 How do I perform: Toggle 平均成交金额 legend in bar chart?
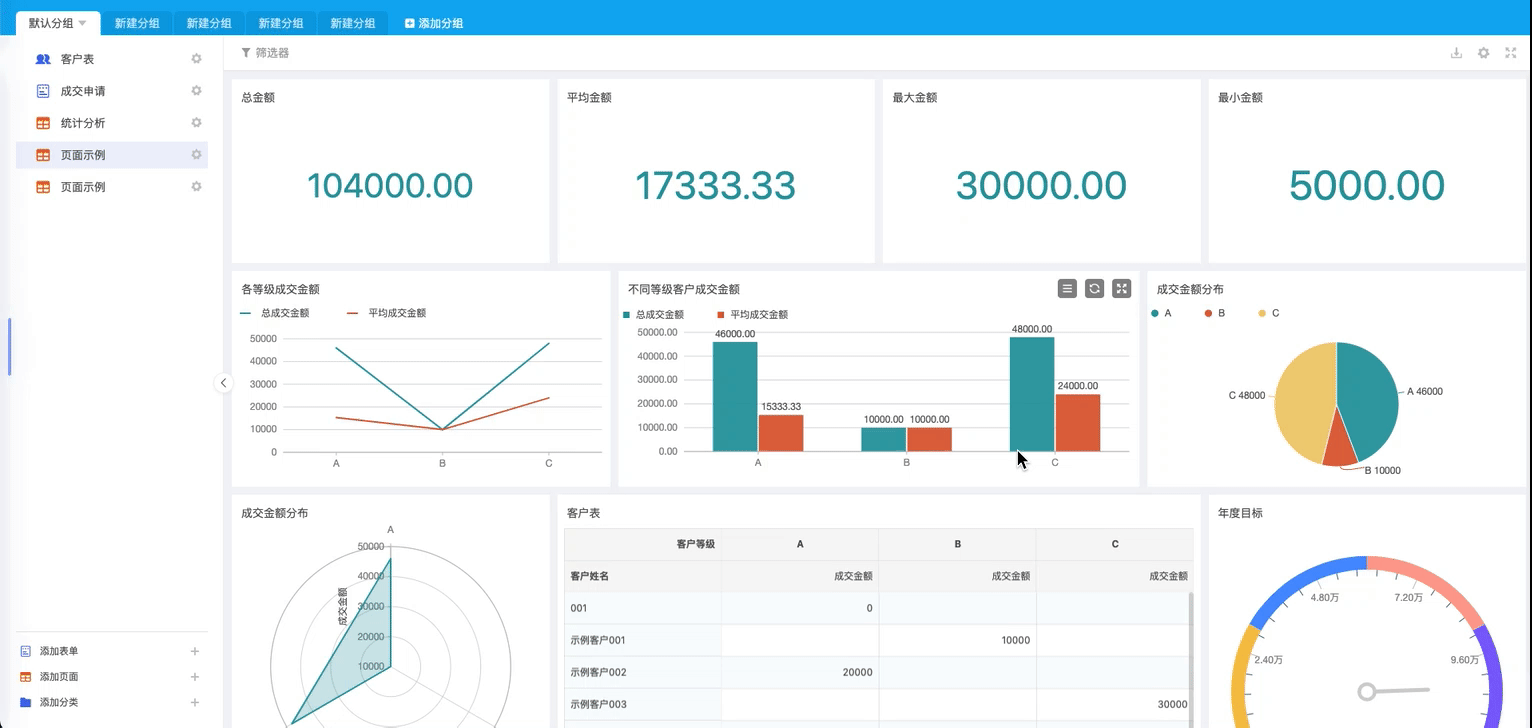click(752, 314)
